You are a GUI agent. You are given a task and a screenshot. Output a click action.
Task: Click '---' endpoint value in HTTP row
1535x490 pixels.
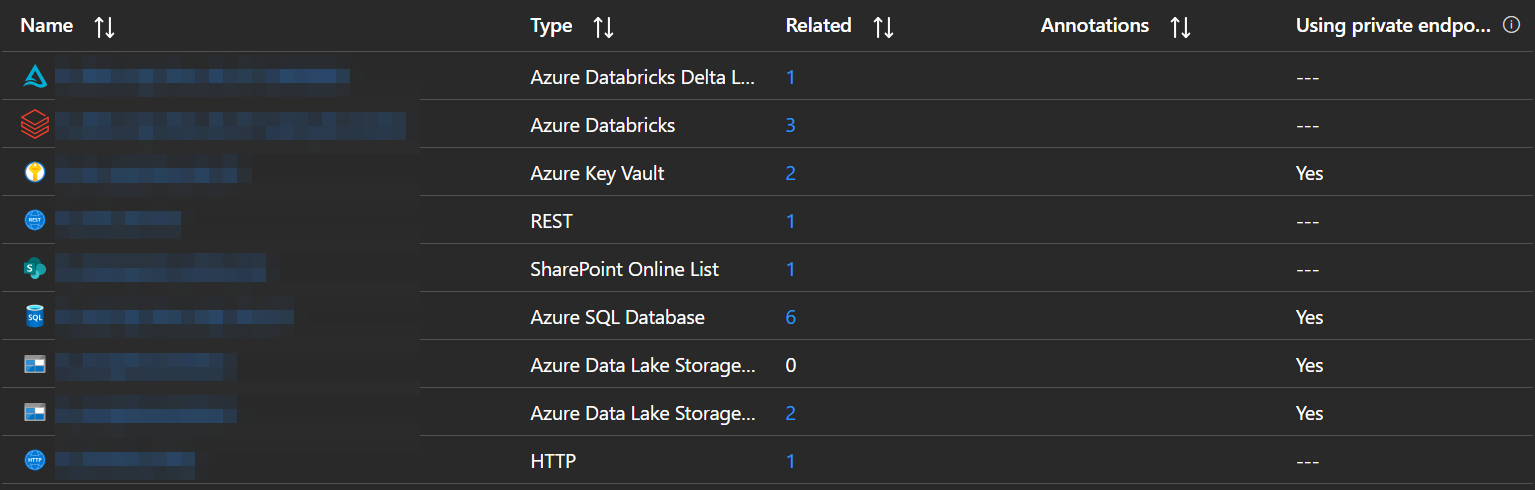point(1308,461)
